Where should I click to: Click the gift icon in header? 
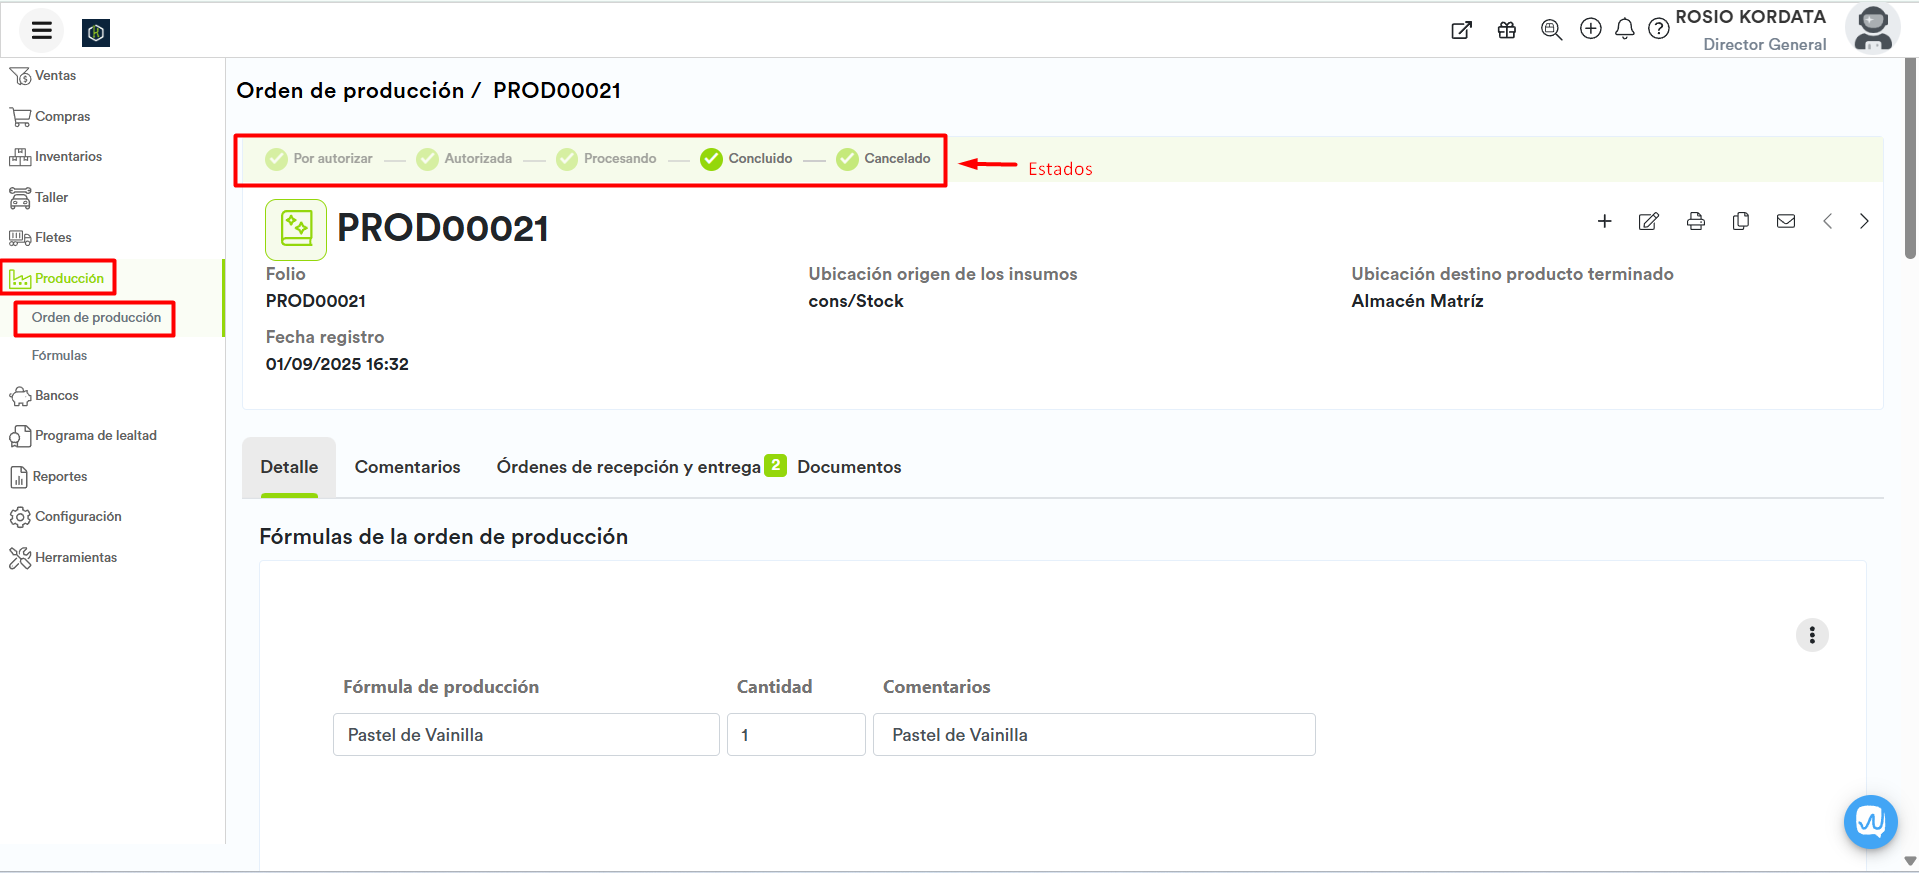pyautogui.click(x=1507, y=30)
